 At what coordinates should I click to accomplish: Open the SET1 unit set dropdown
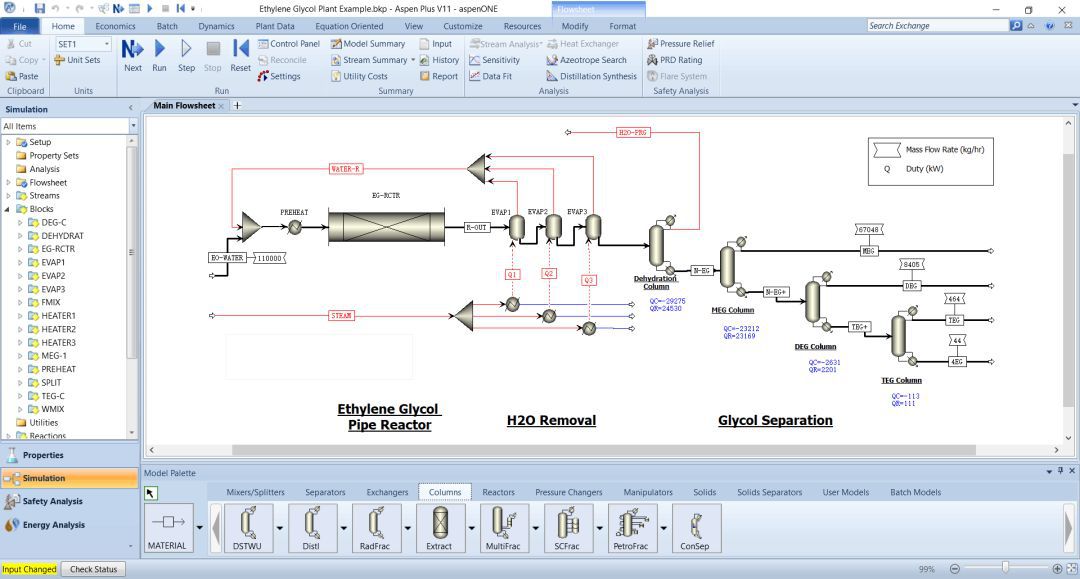pyautogui.click(x=107, y=44)
